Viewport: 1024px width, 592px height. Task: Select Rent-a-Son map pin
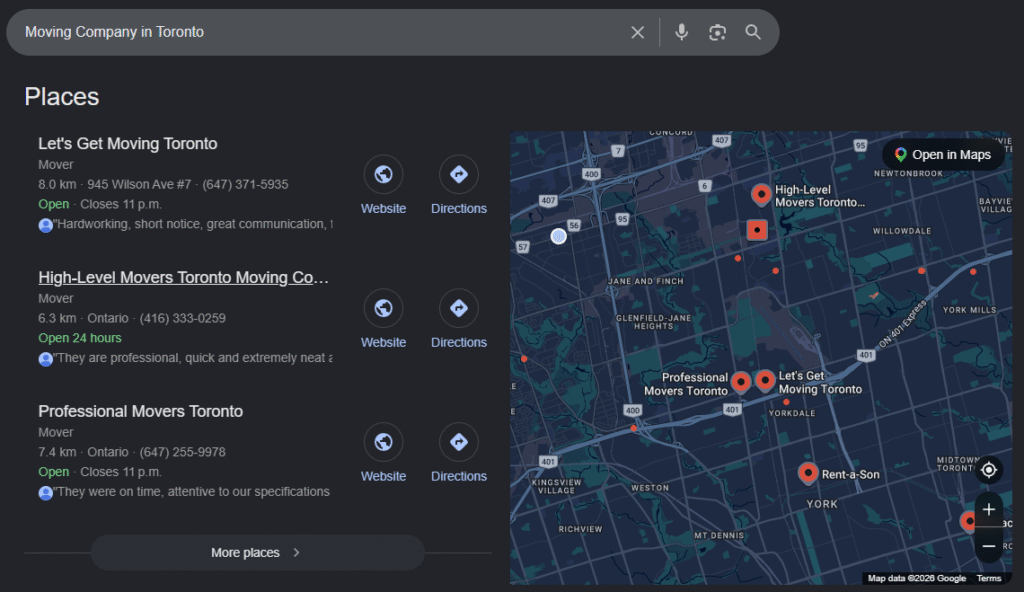tap(808, 472)
